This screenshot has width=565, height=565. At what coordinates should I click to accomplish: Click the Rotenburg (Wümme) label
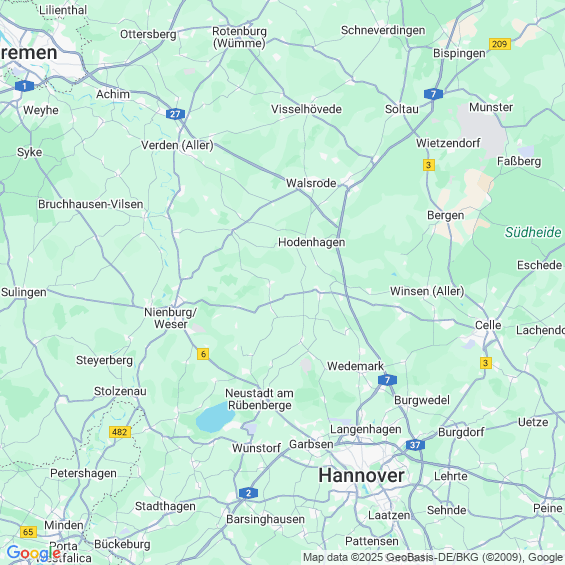[x=239, y=37]
